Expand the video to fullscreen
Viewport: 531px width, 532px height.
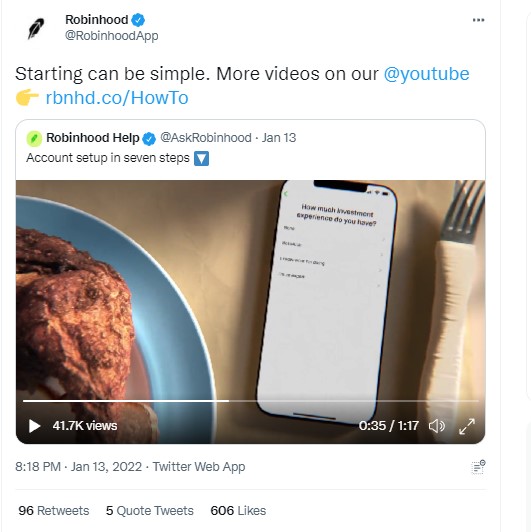pos(467,426)
